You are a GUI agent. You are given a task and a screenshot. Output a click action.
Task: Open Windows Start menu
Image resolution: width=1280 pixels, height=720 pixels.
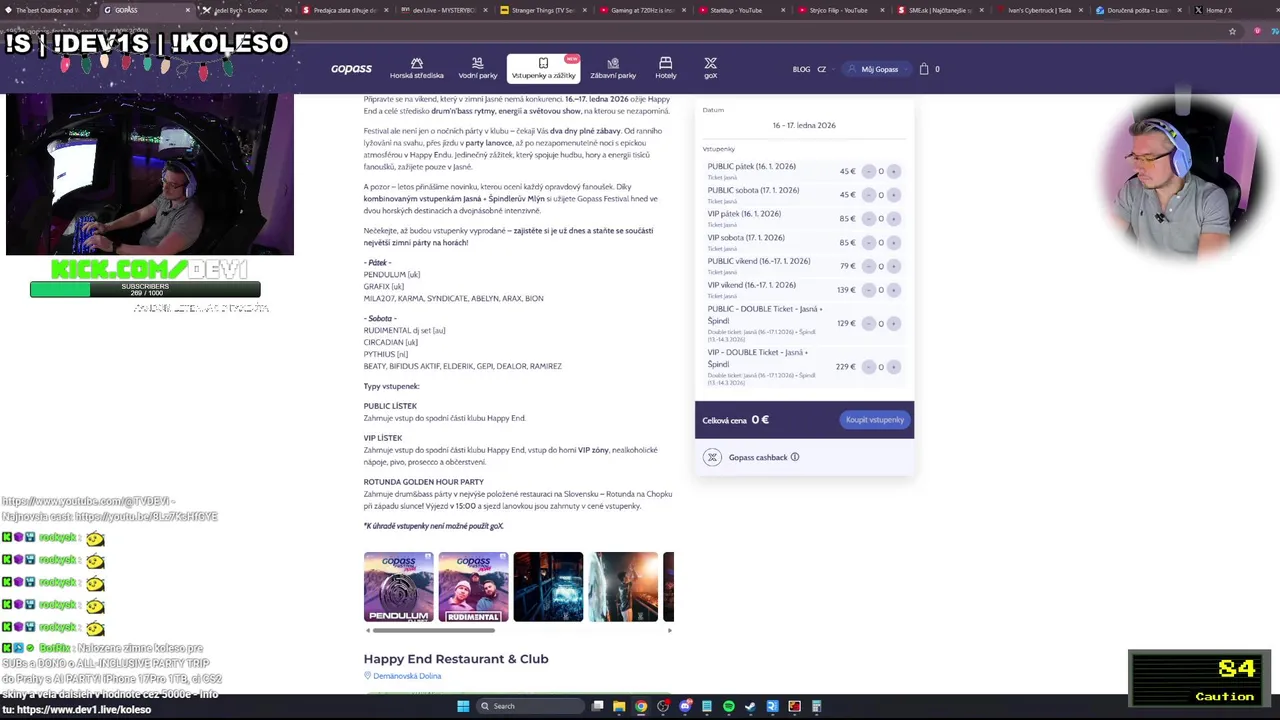click(x=463, y=706)
